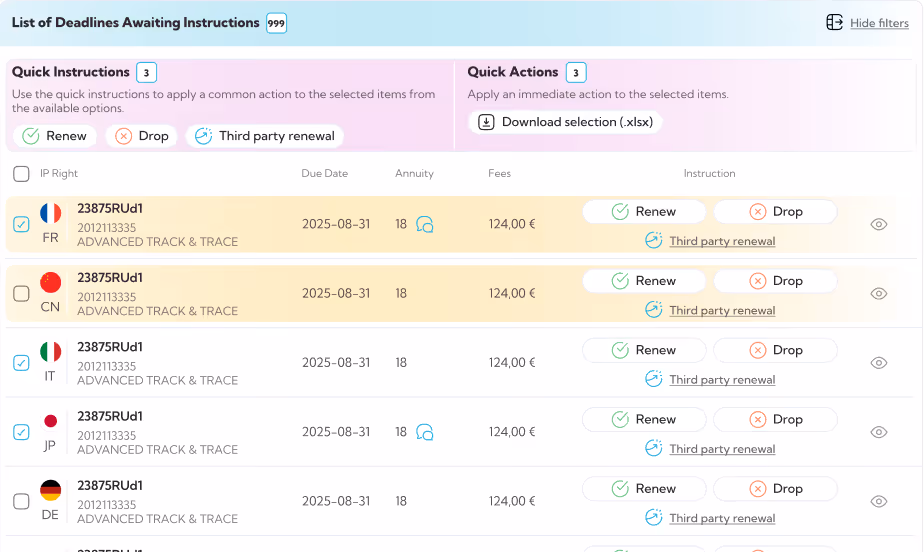Renew the DE patent
The height and width of the screenshot is (552, 924).
tap(644, 488)
